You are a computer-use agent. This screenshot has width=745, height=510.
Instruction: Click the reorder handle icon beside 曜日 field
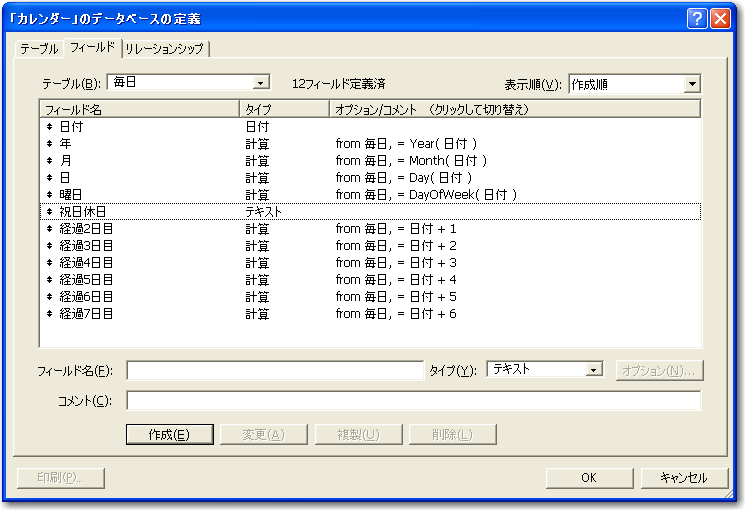(49, 195)
